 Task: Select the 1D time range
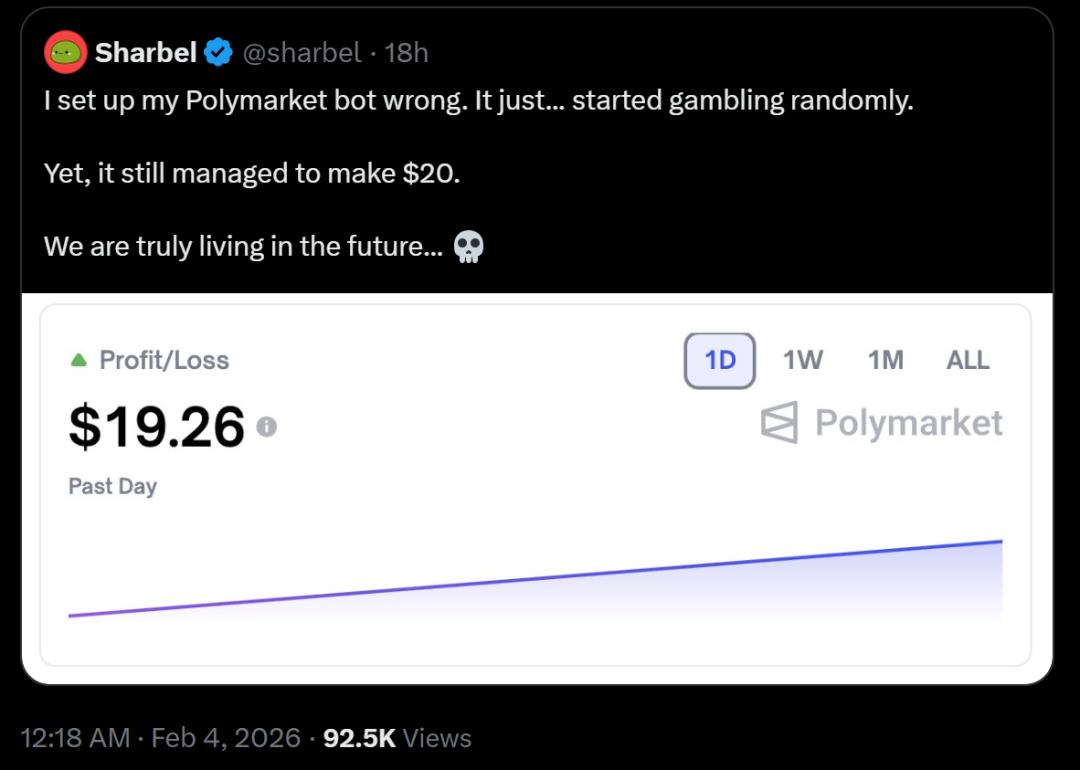[x=719, y=360]
